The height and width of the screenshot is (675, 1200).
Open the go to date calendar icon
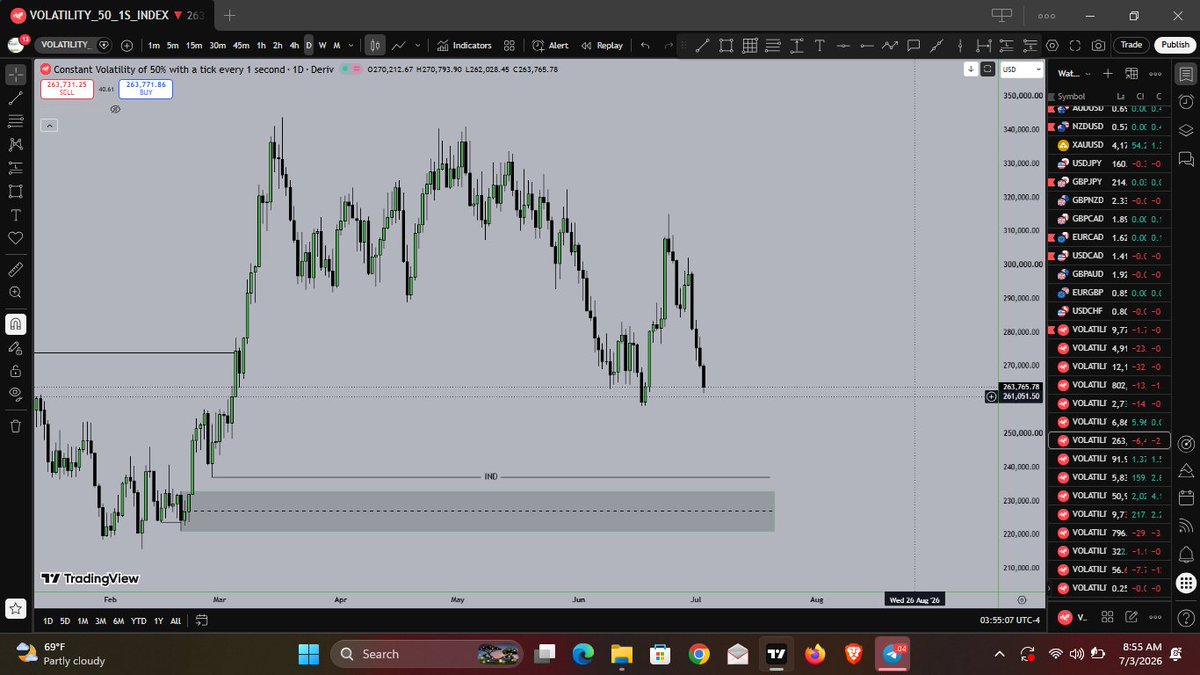point(201,620)
